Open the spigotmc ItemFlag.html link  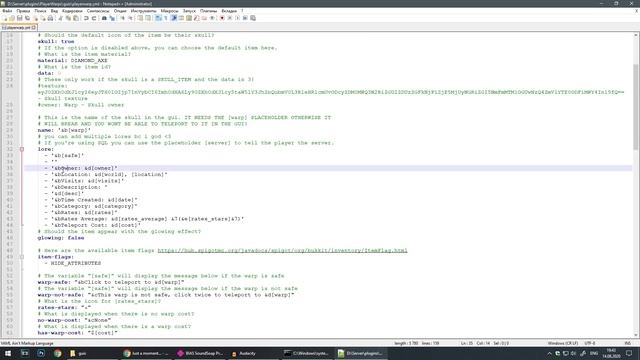pyautogui.click(x=282, y=251)
